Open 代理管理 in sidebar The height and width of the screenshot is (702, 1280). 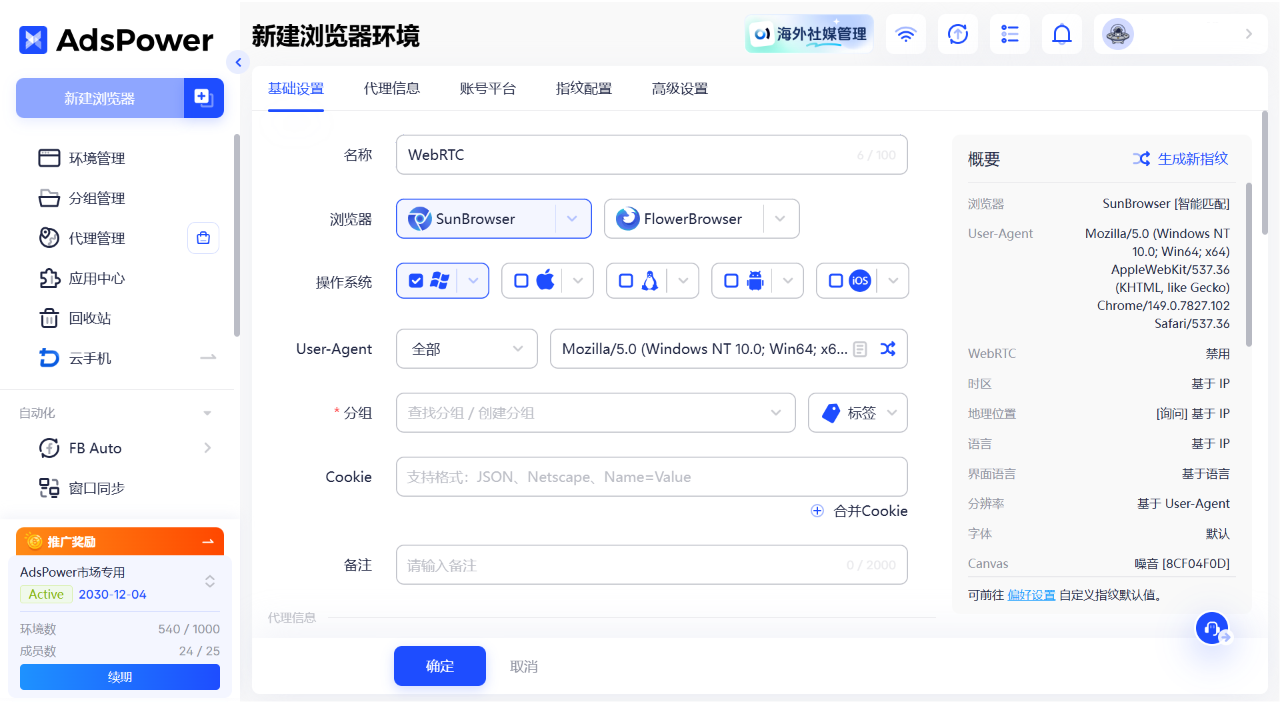pyautogui.click(x=97, y=238)
